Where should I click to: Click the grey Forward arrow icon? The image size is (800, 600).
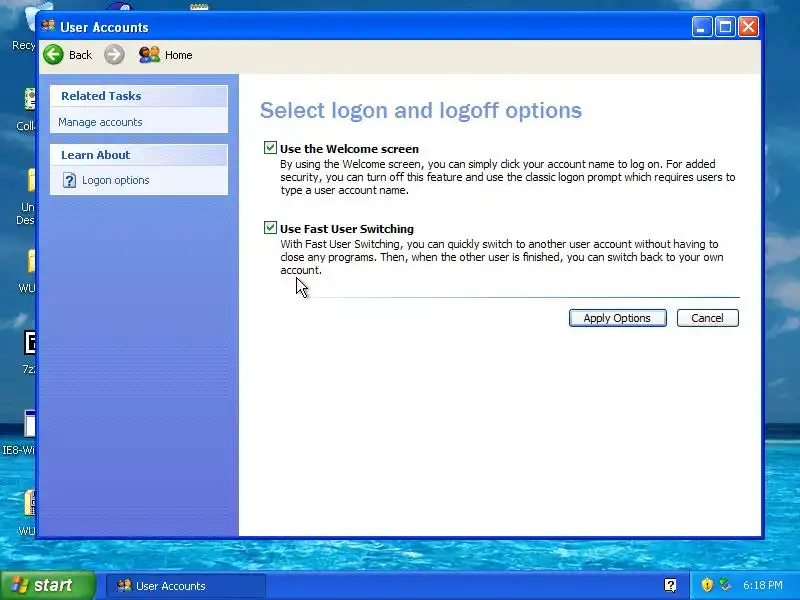pos(114,55)
